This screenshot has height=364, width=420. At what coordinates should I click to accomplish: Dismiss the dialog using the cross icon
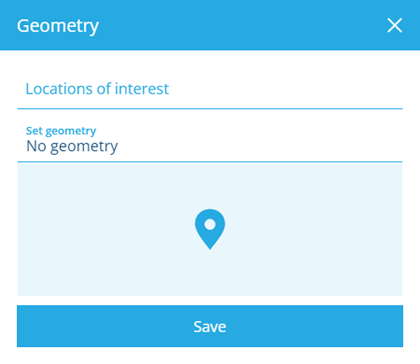[395, 25]
